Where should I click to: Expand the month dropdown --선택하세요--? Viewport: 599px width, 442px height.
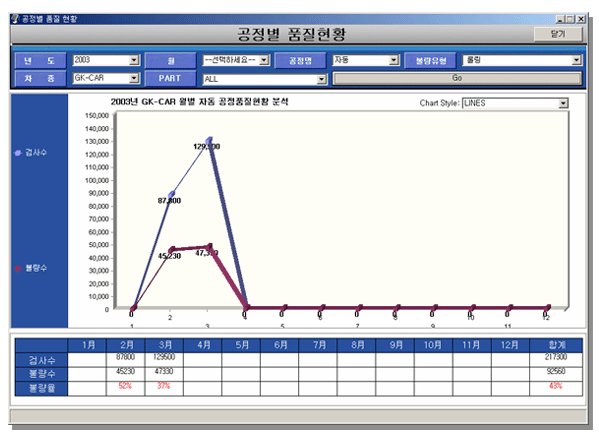[264, 60]
